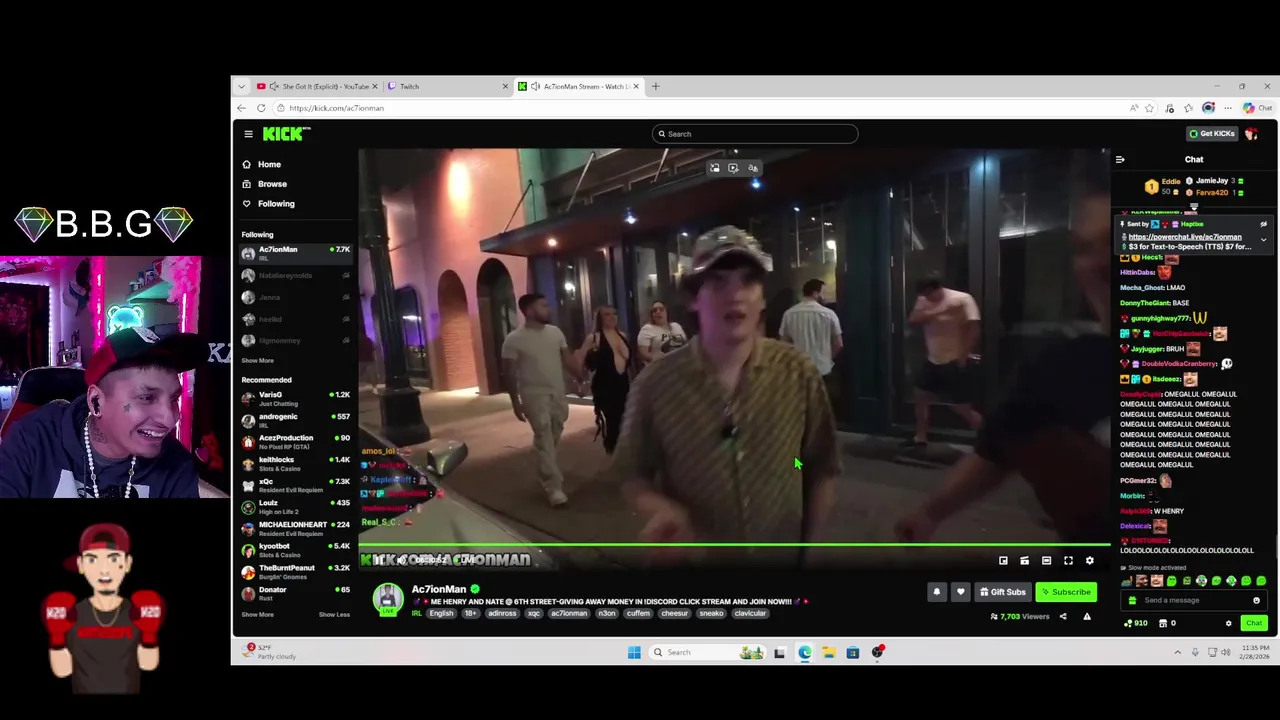
Task: Show hidden system tray icons
Action: point(1177,652)
